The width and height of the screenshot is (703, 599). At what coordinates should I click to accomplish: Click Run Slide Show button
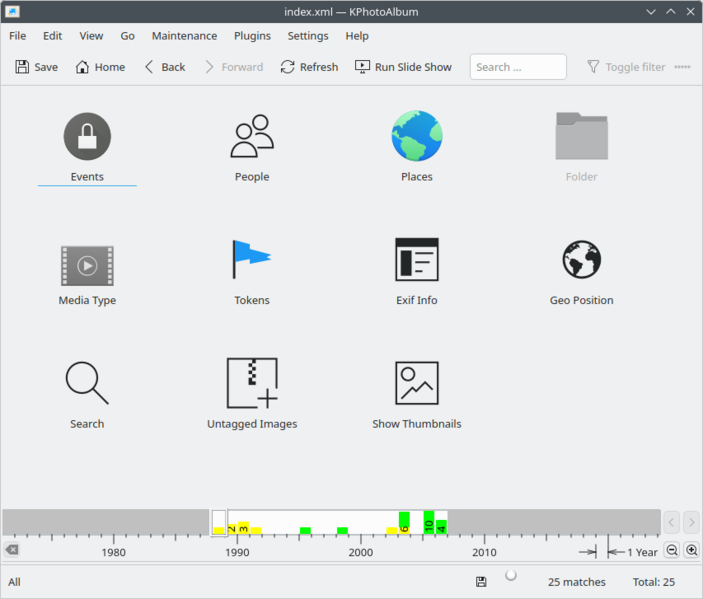click(403, 67)
